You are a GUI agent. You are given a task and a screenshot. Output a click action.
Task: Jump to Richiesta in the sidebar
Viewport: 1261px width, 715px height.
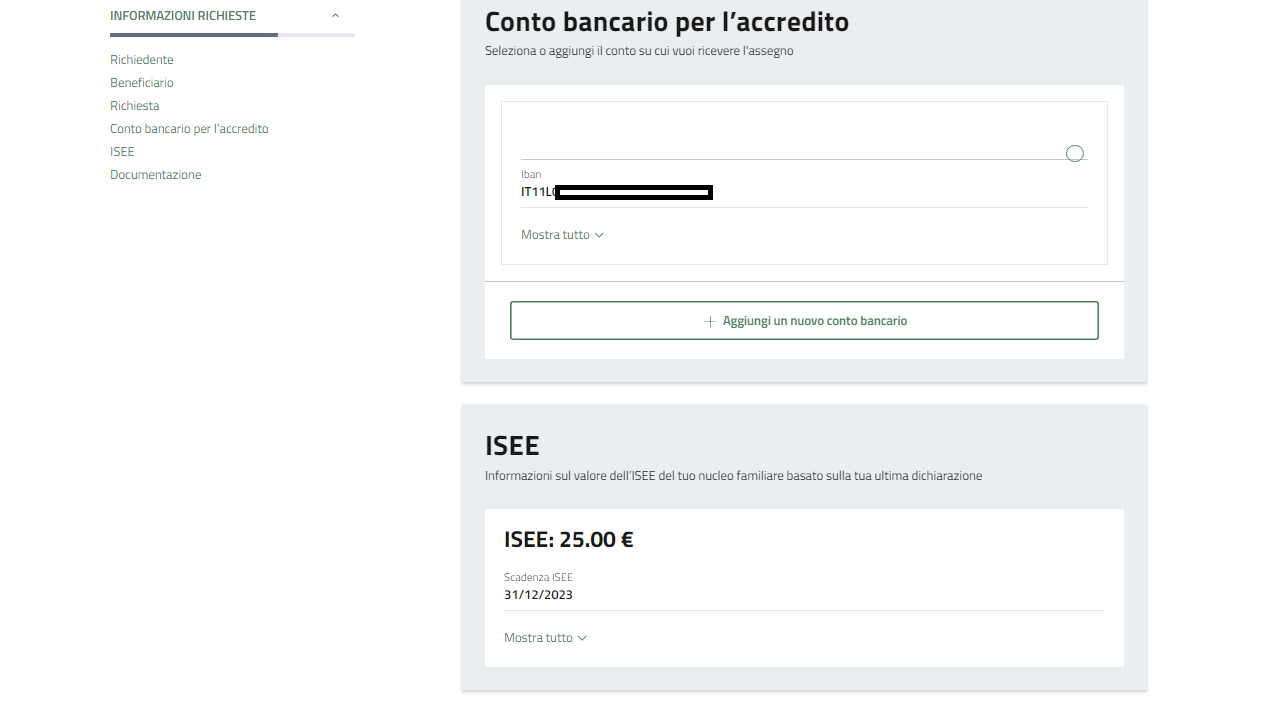pos(135,106)
